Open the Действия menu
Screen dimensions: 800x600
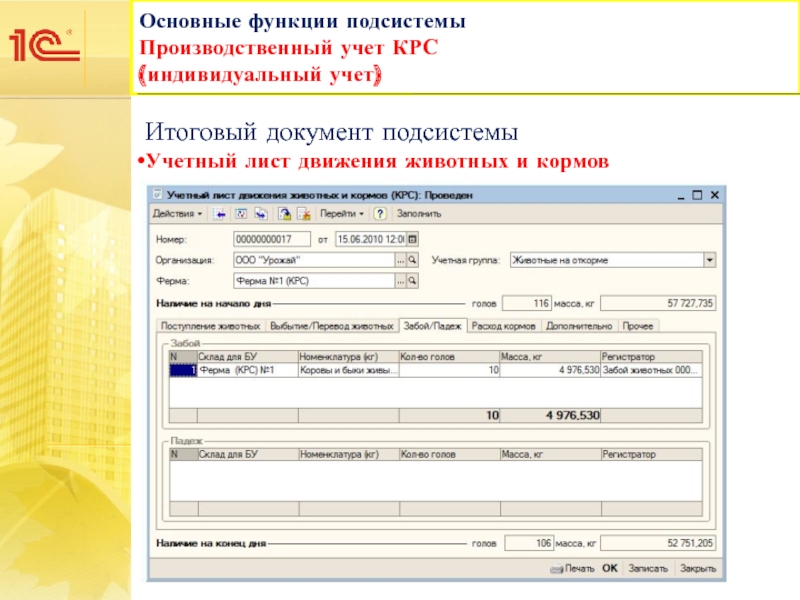point(176,214)
